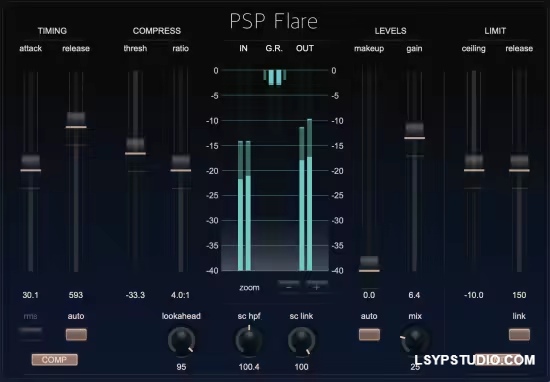The width and height of the screenshot is (550, 382).
Task: Click the sc hpf knob
Action: tap(249, 340)
